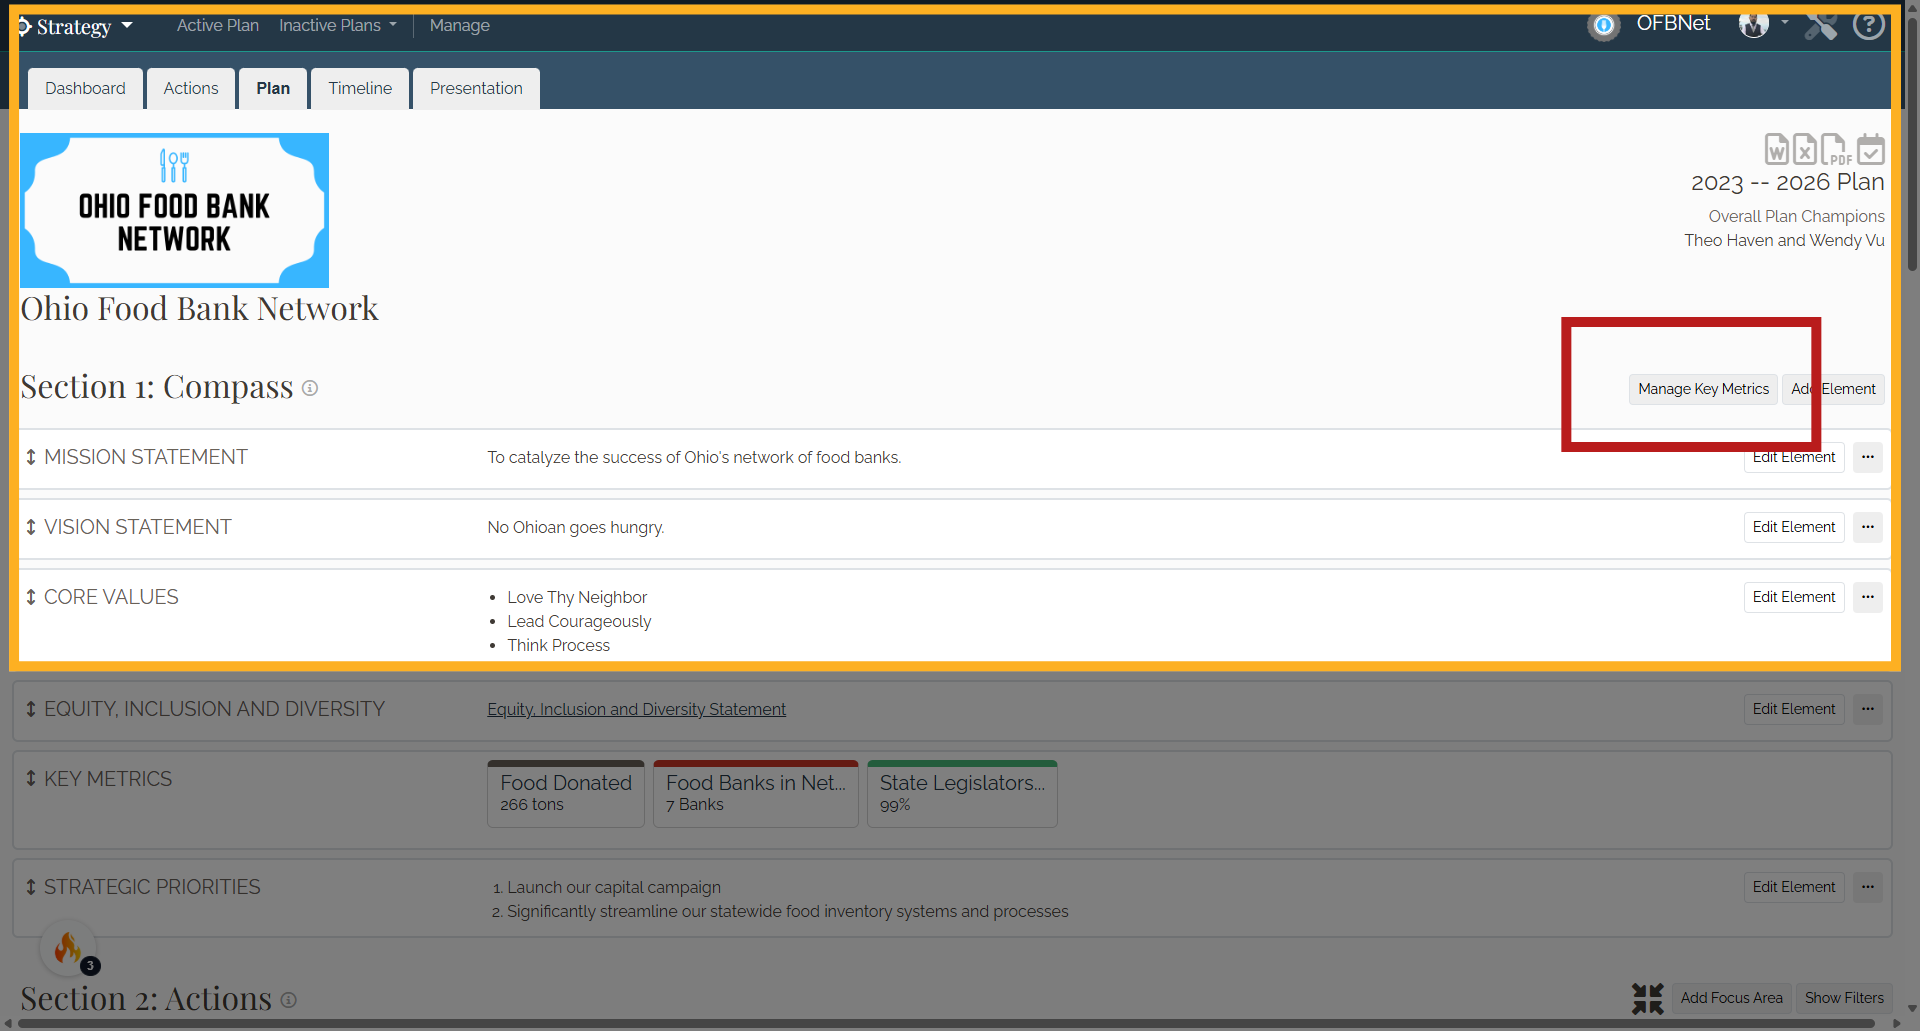Open more options for Mission Statement
The height and width of the screenshot is (1031, 1920).
pyautogui.click(x=1868, y=457)
